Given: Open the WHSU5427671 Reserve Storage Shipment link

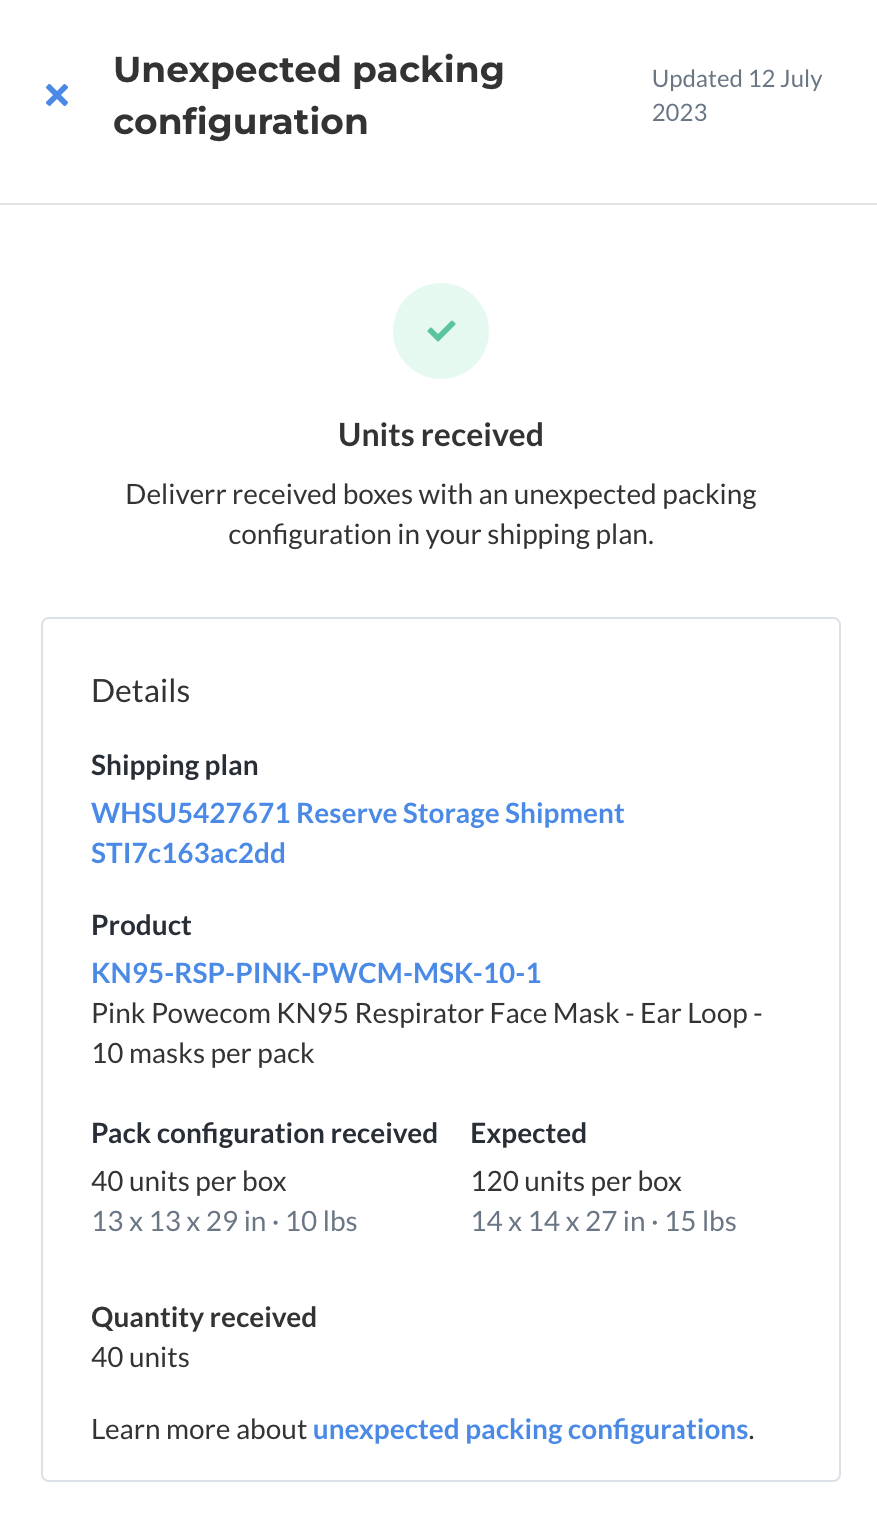Looking at the screenshot, I should [358, 813].
